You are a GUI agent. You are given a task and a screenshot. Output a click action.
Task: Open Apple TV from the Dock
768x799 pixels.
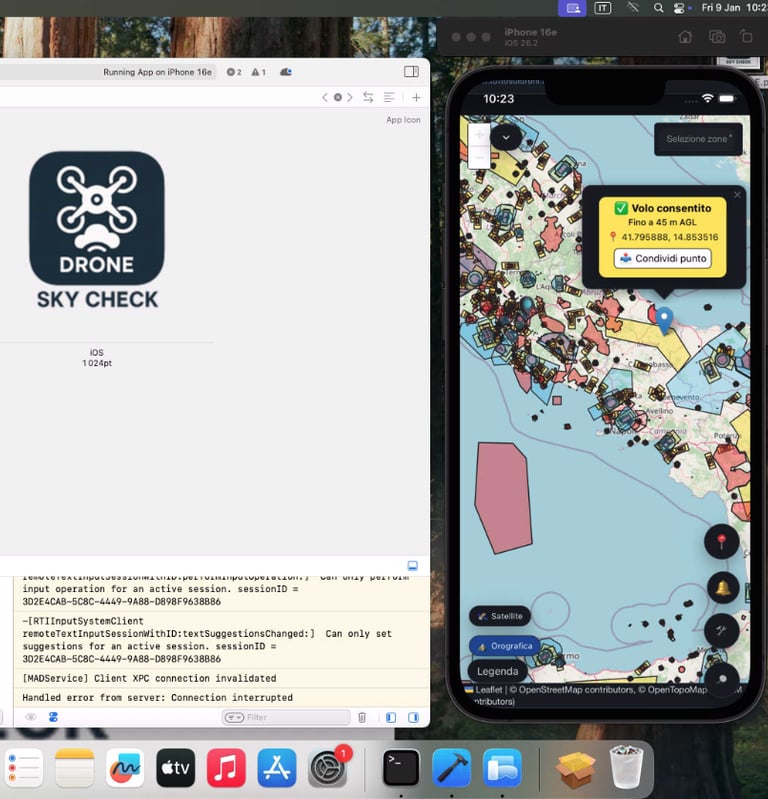click(x=175, y=768)
